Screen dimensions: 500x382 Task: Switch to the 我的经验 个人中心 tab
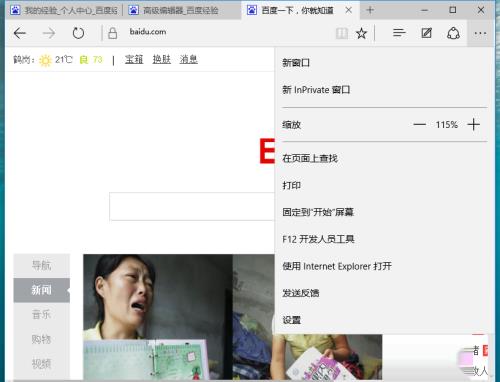(63, 10)
